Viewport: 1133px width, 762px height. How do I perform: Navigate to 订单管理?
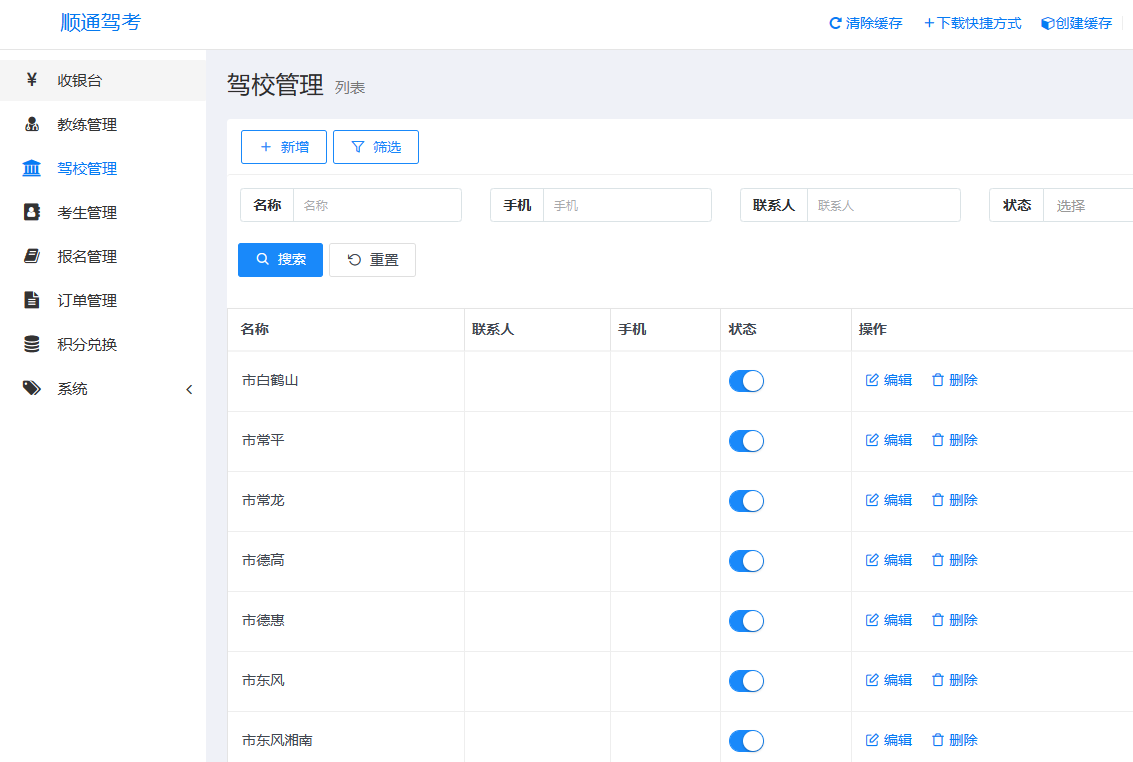click(x=103, y=300)
